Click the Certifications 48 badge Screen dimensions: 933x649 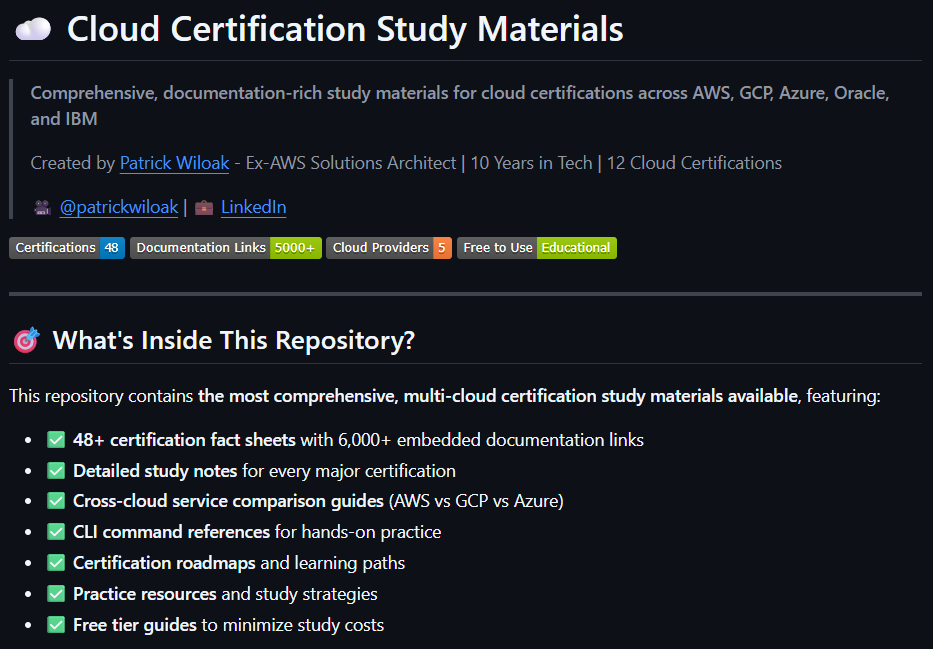click(x=67, y=248)
